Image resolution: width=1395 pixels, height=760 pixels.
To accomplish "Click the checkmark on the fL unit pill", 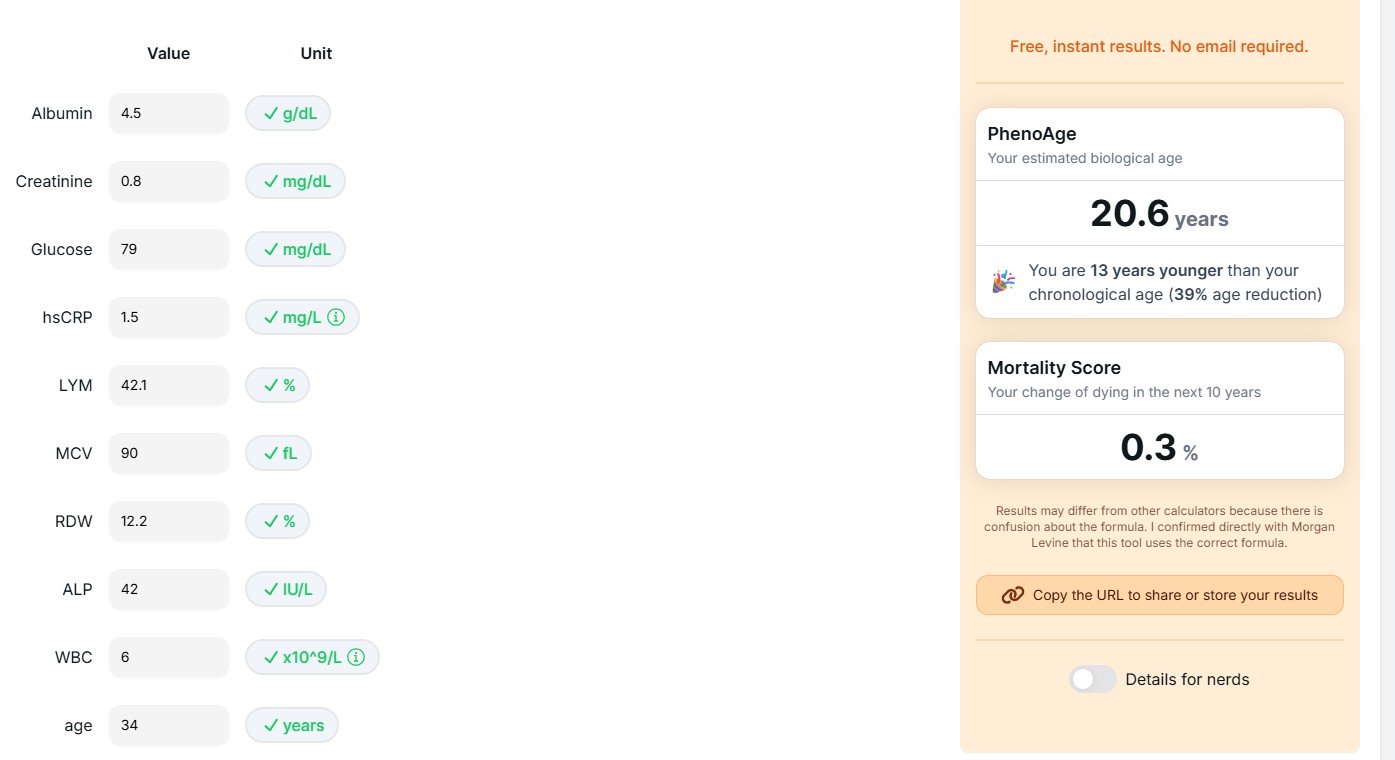I will click(x=271, y=454).
